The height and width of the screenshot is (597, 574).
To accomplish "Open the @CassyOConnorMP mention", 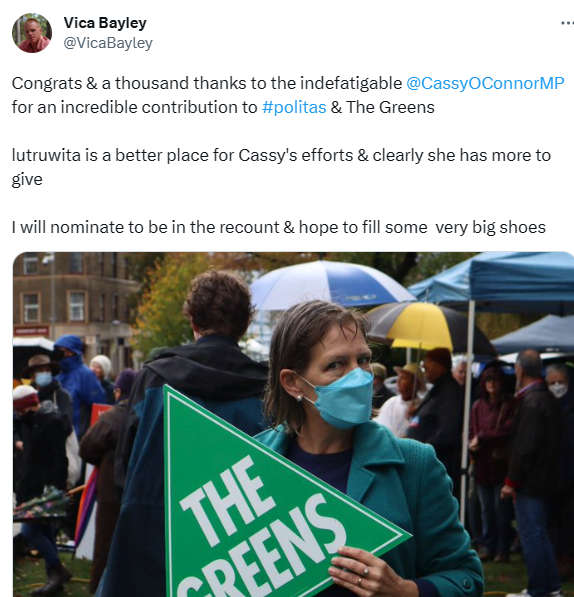I will click(x=485, y=83).
